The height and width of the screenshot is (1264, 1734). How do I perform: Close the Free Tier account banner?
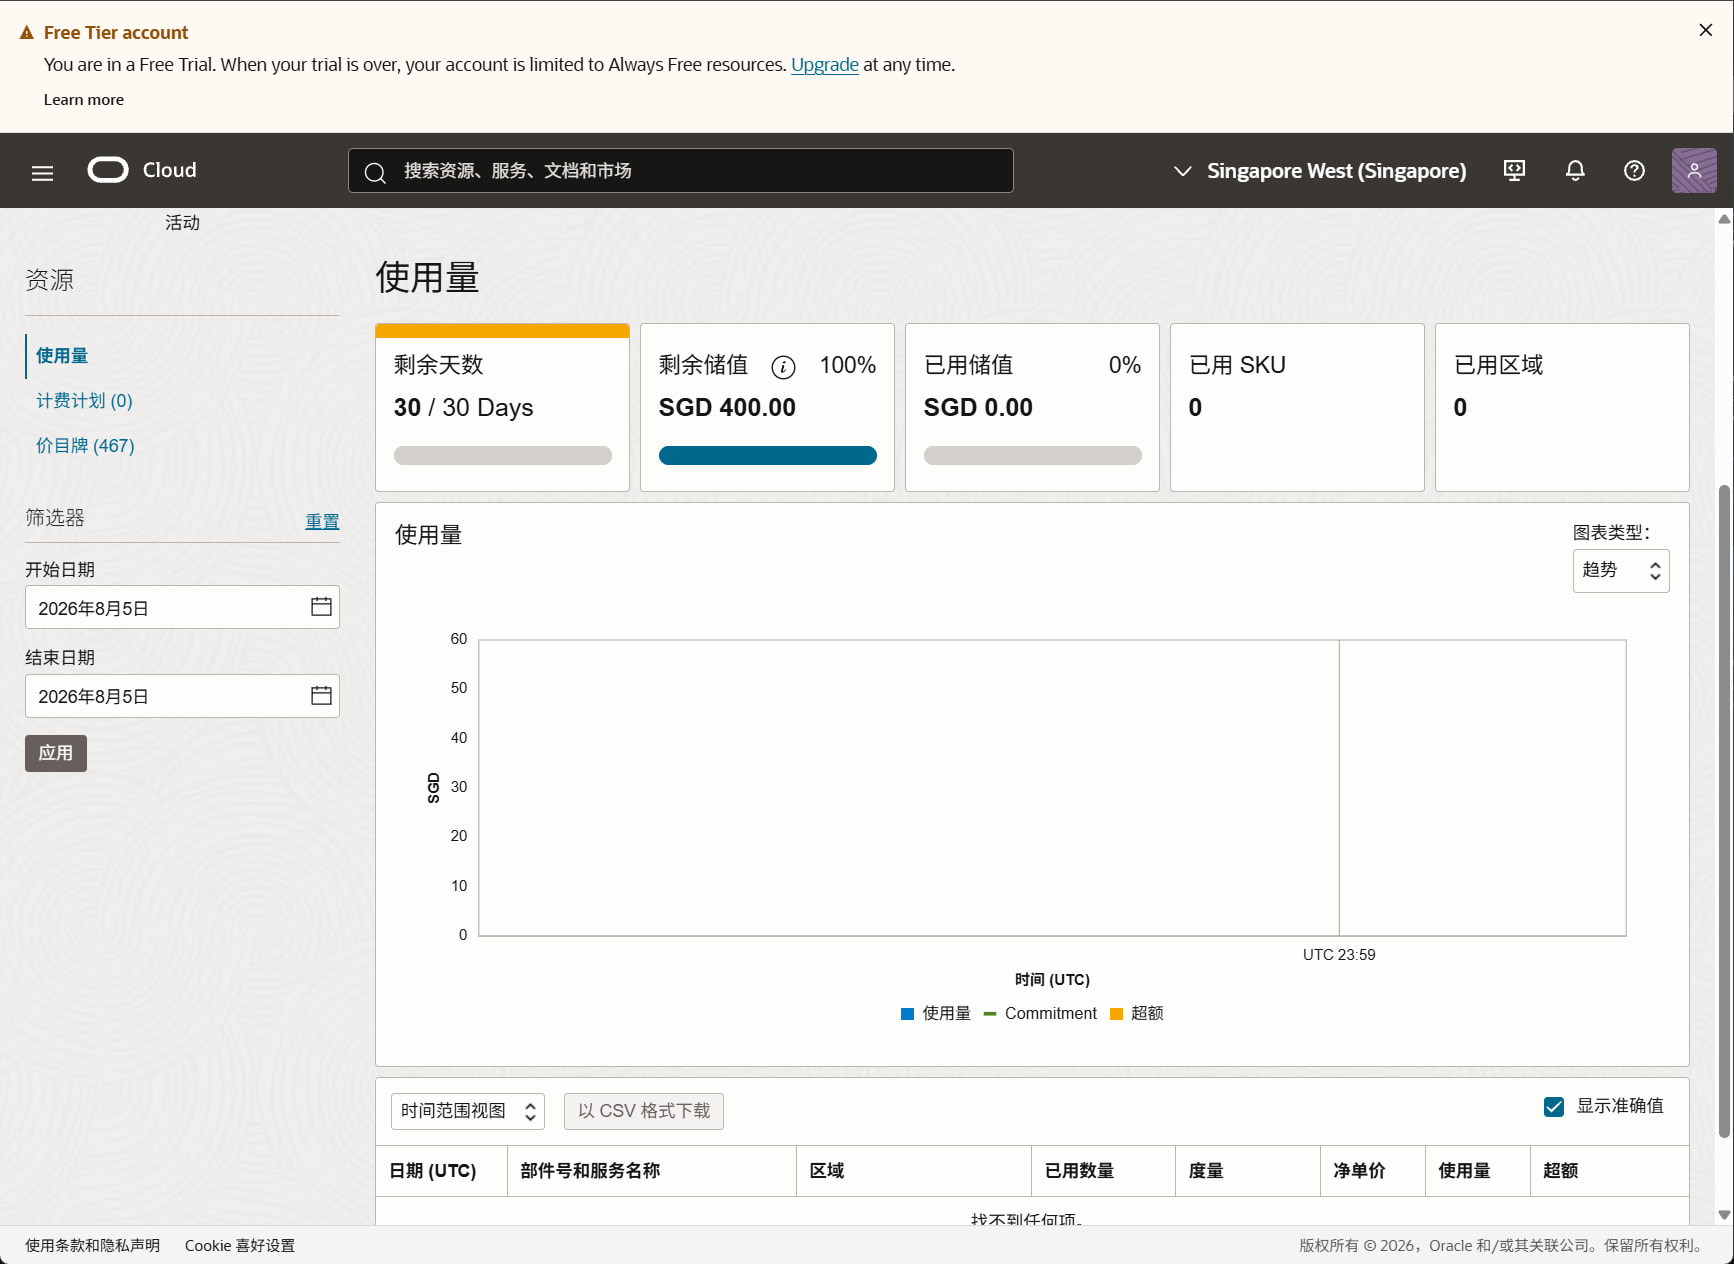pyautogui.click(x=1706, y=30)
